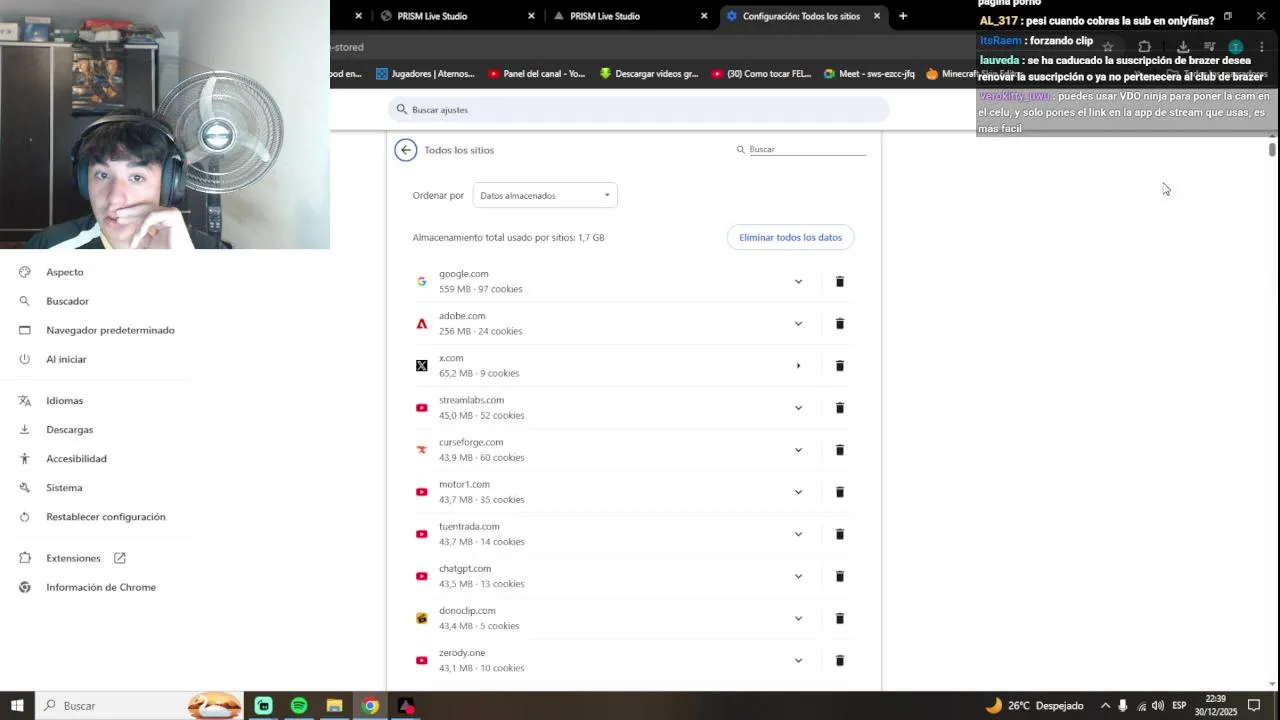The height and width of the screenshot is (720, 1280).
Task: Click trash icon for tuentrada.com
Action: pyautogui.click(x=840, y=534)
